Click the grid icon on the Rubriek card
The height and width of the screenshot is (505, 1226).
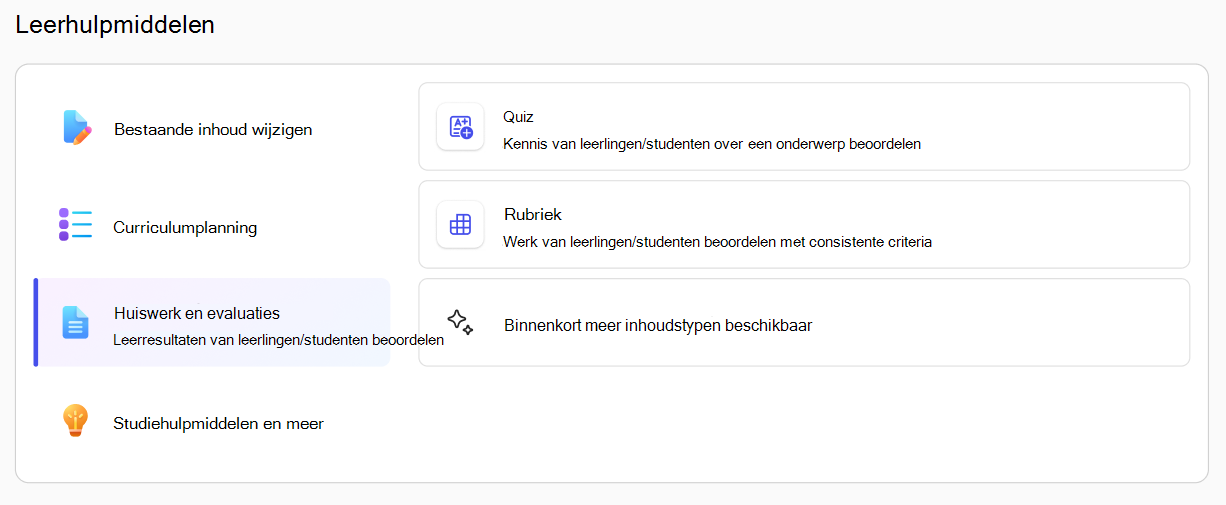click(x=460, y=225)
